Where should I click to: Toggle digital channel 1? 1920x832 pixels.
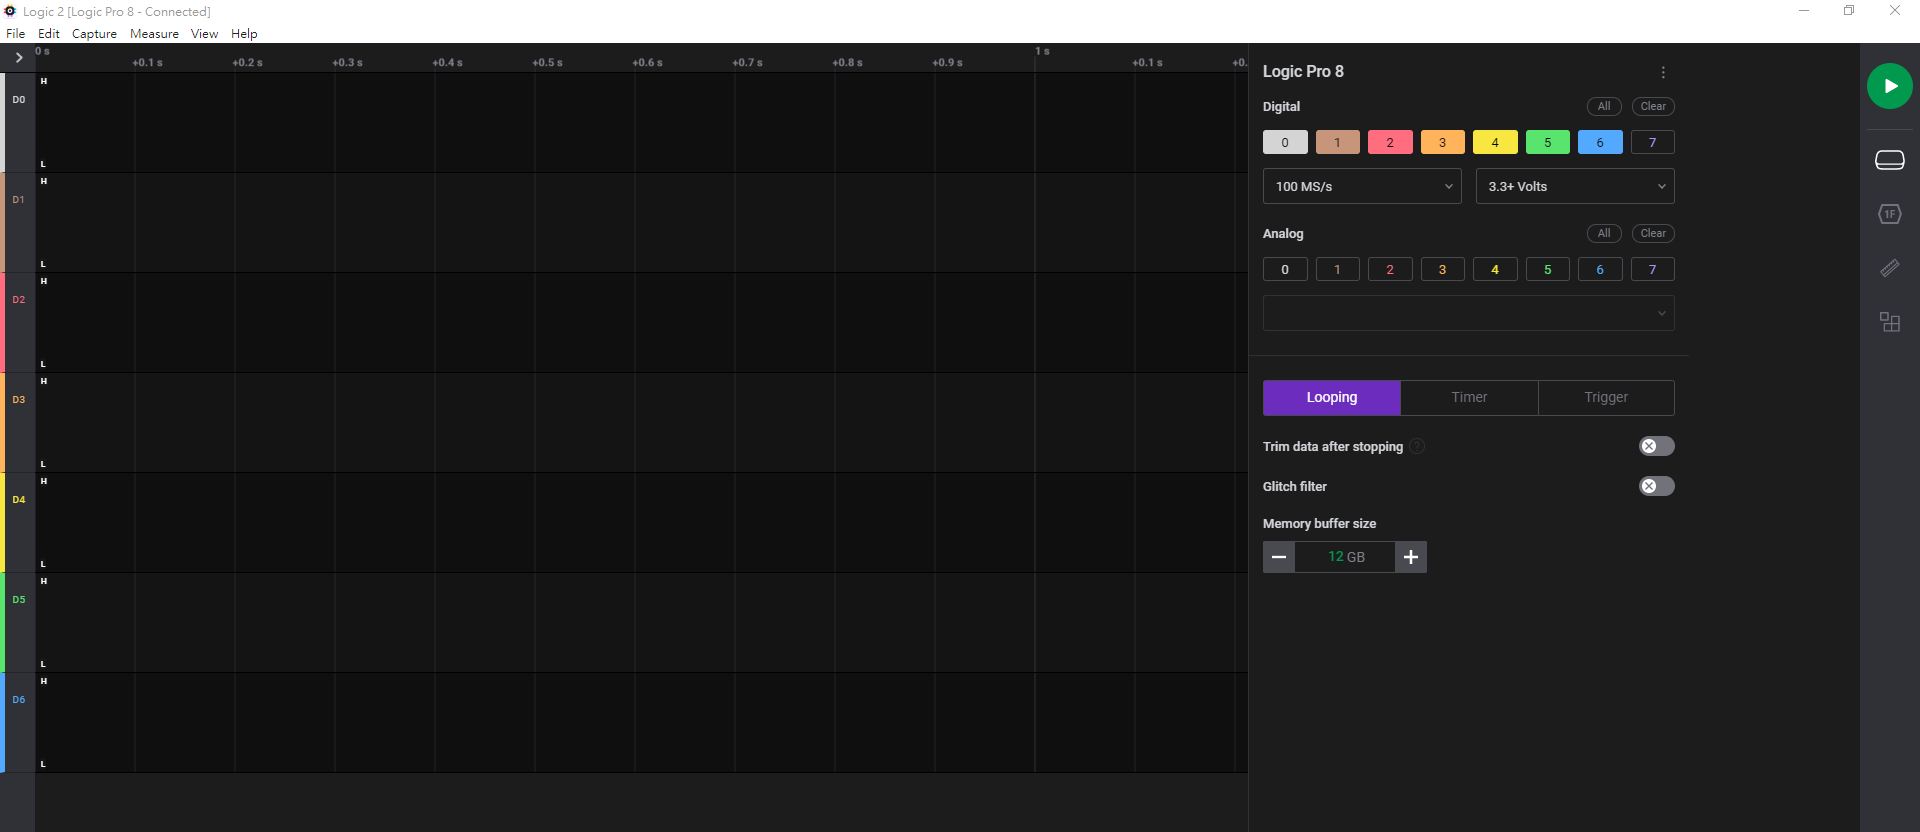(x=1337, y=142)
